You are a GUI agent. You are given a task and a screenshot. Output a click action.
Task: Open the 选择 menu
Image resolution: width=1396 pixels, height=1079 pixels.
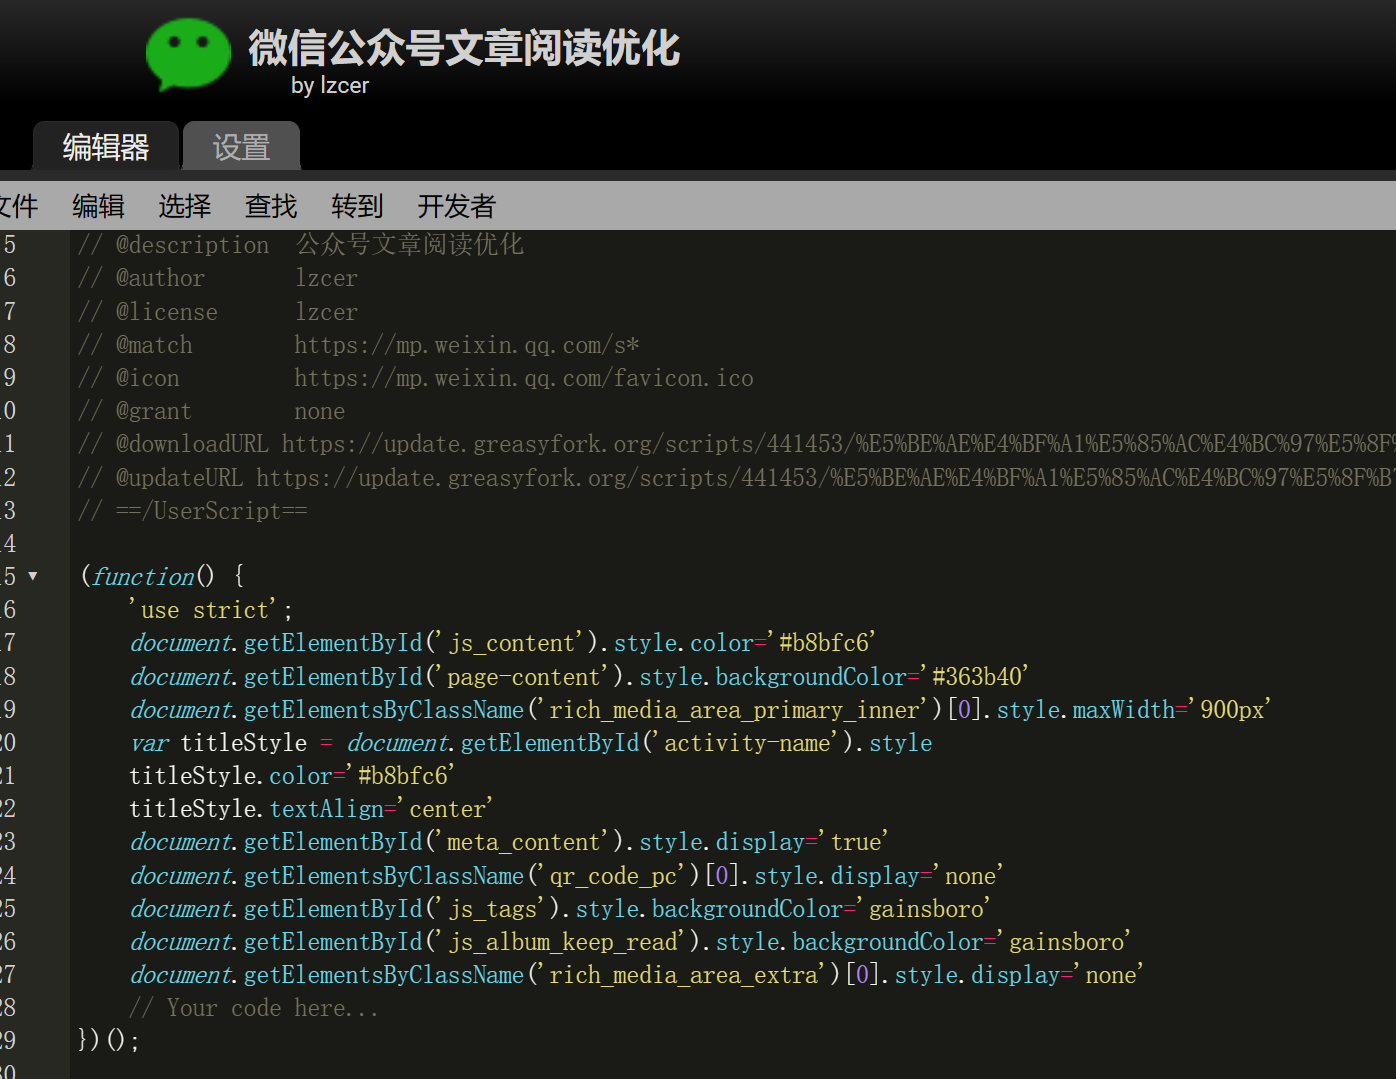[185, 206]
